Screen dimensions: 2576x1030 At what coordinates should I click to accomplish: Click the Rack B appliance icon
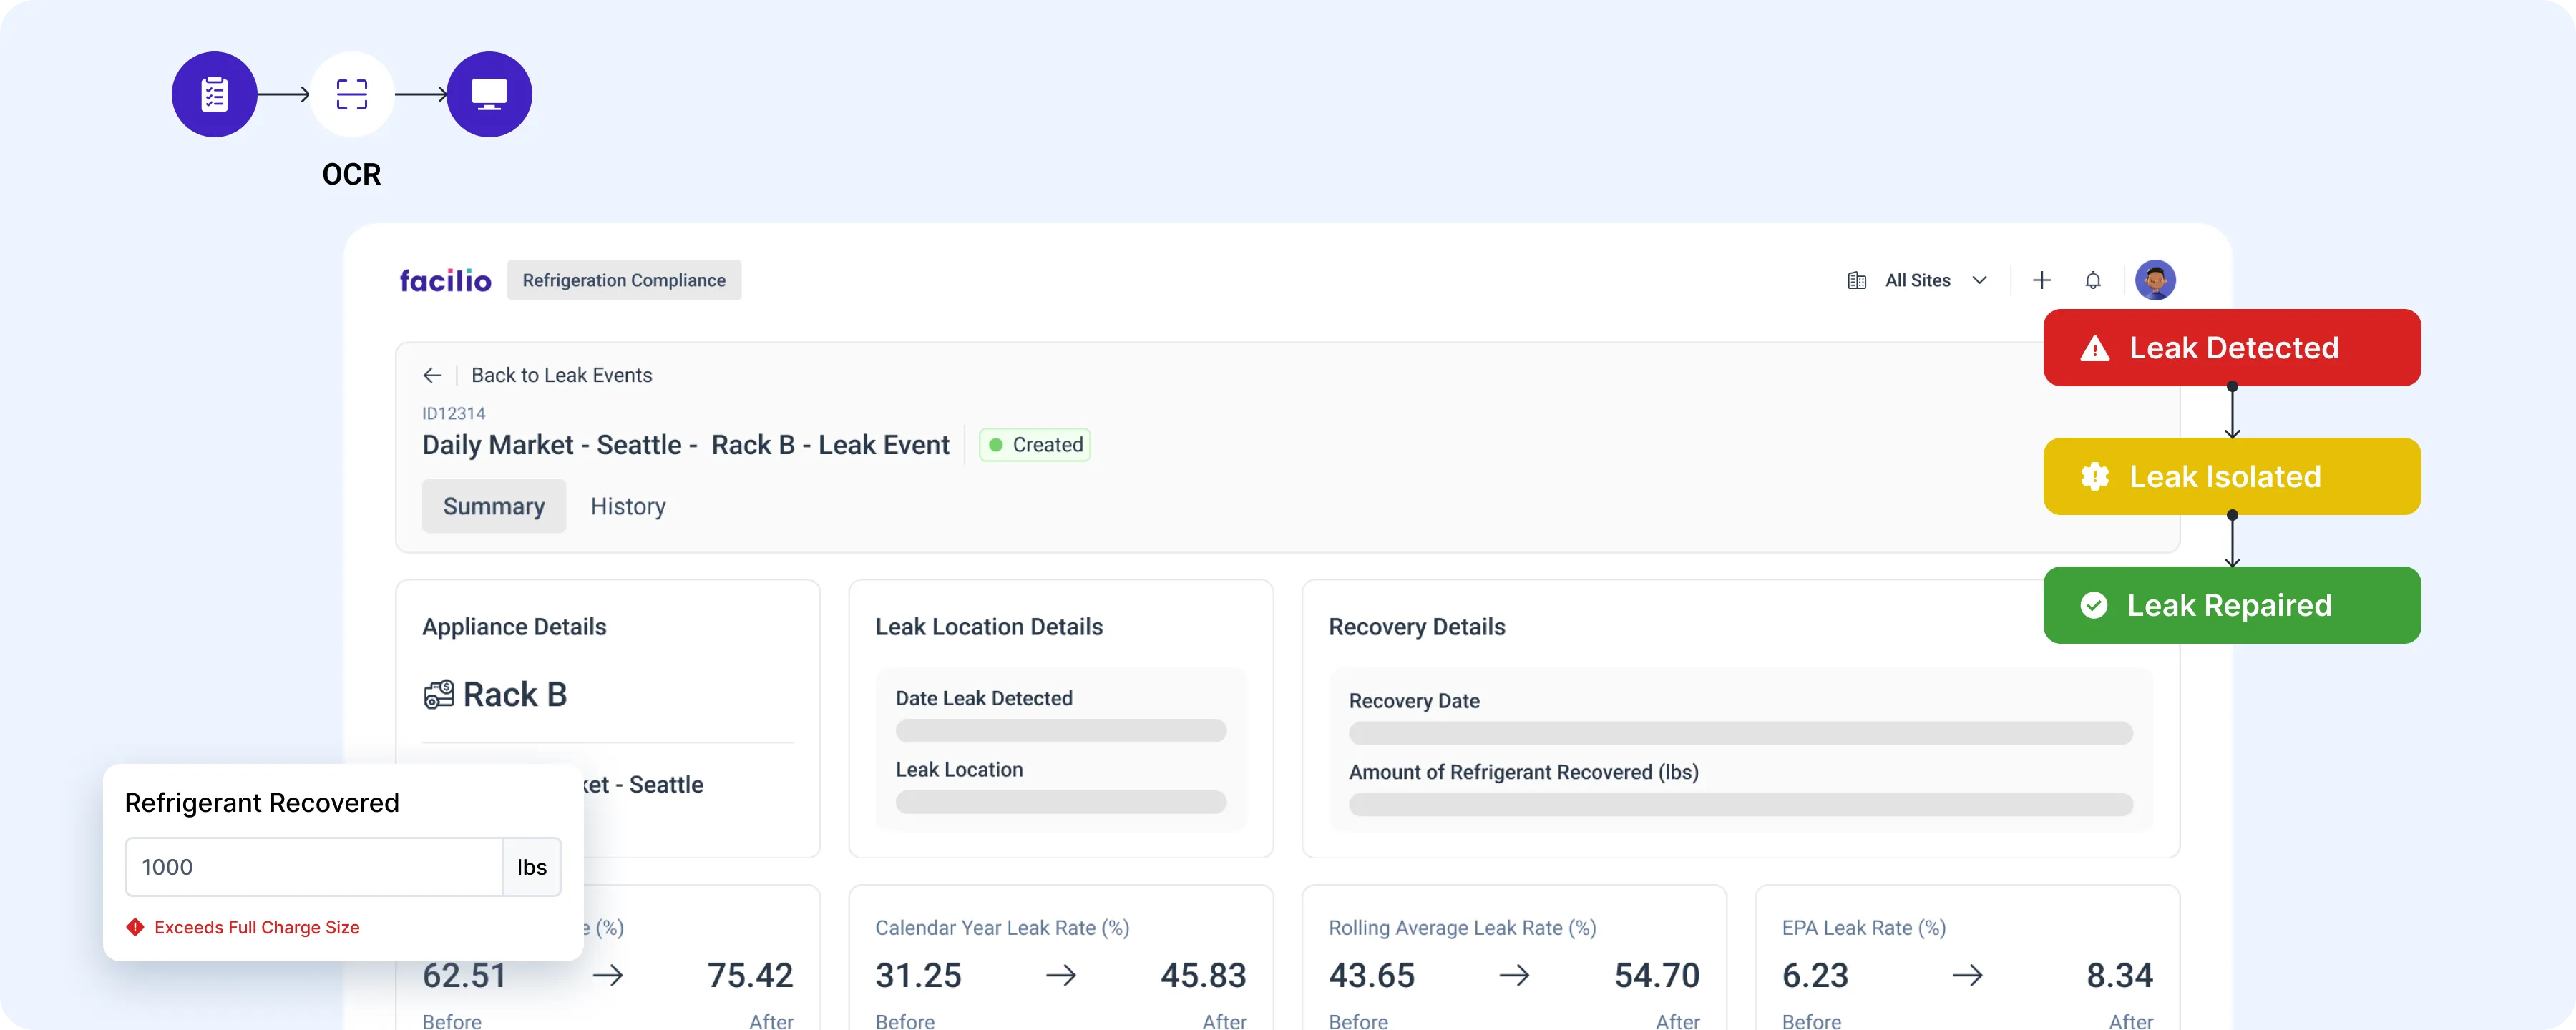pyautogui.click(x=438, y=694)
